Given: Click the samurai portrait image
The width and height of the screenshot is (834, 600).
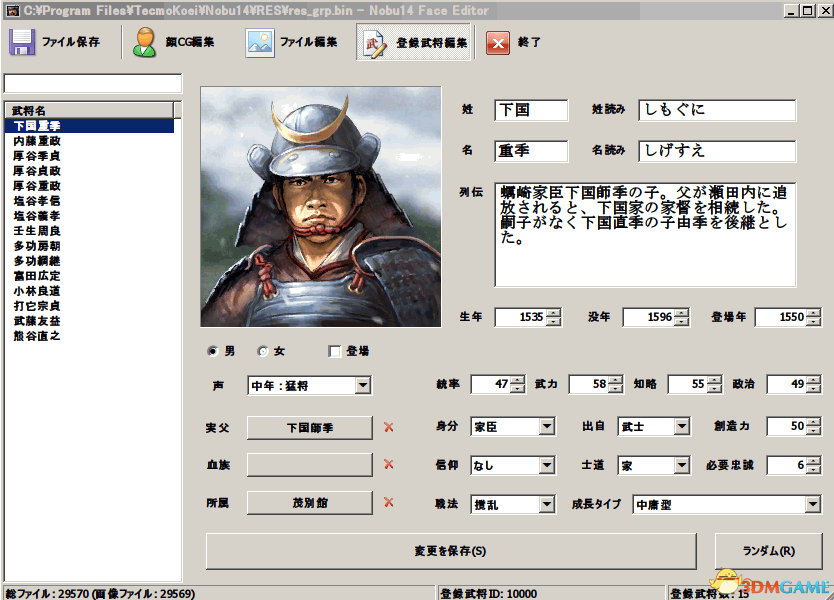Looking at the screenshot, I should (x=321, y=207).
